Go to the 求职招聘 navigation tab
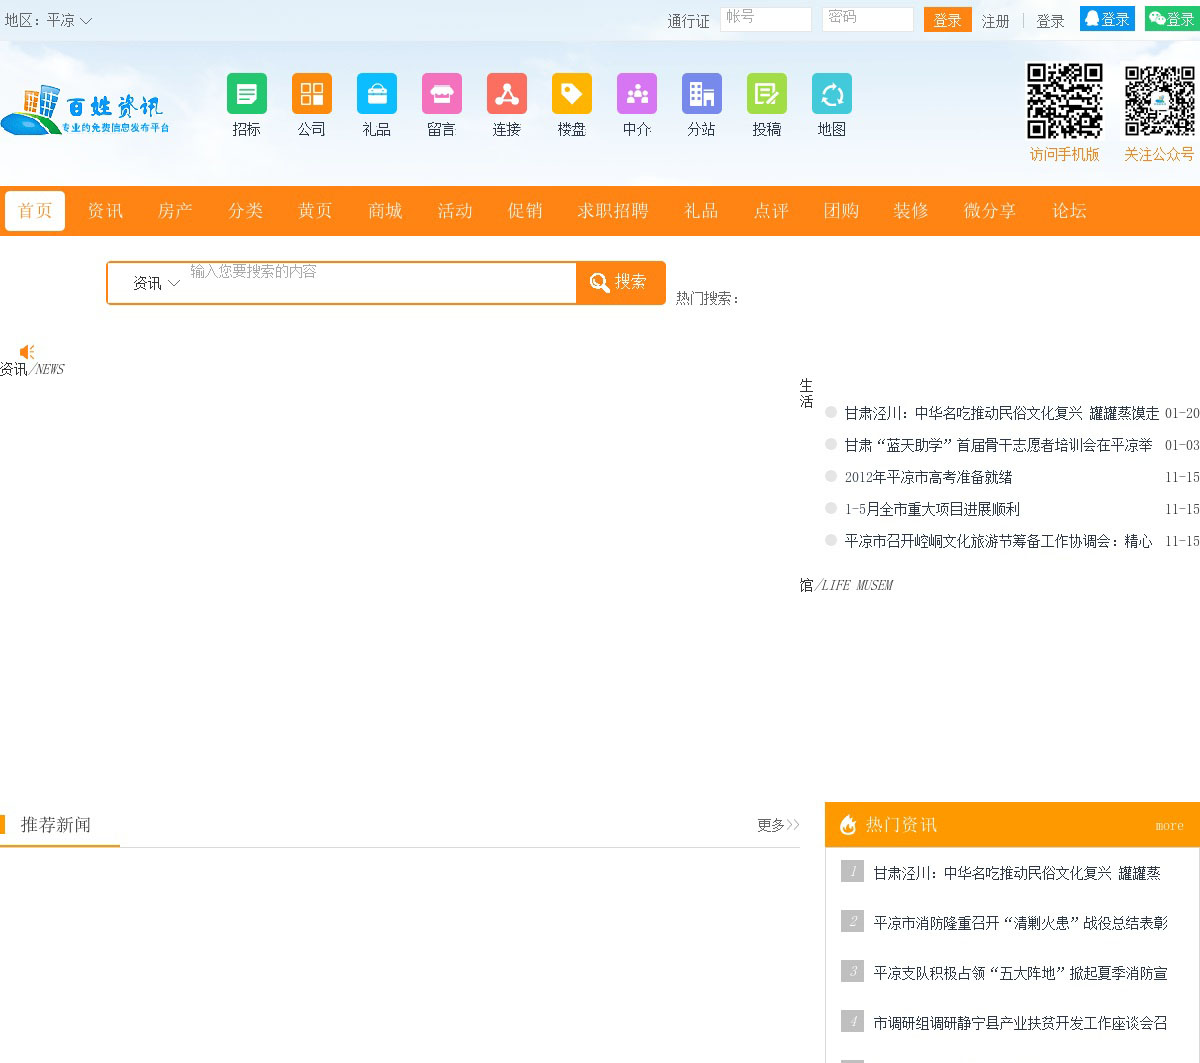This screenshot has width=1200, height=1063. point(613,211)
